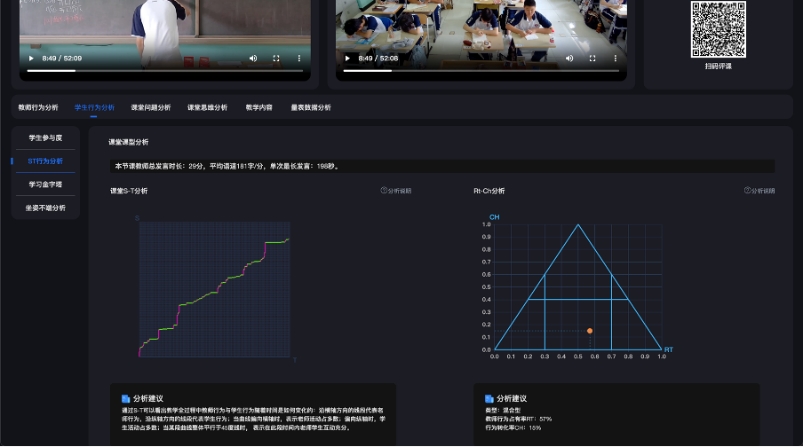Open more options on left video

pos(300,59)
